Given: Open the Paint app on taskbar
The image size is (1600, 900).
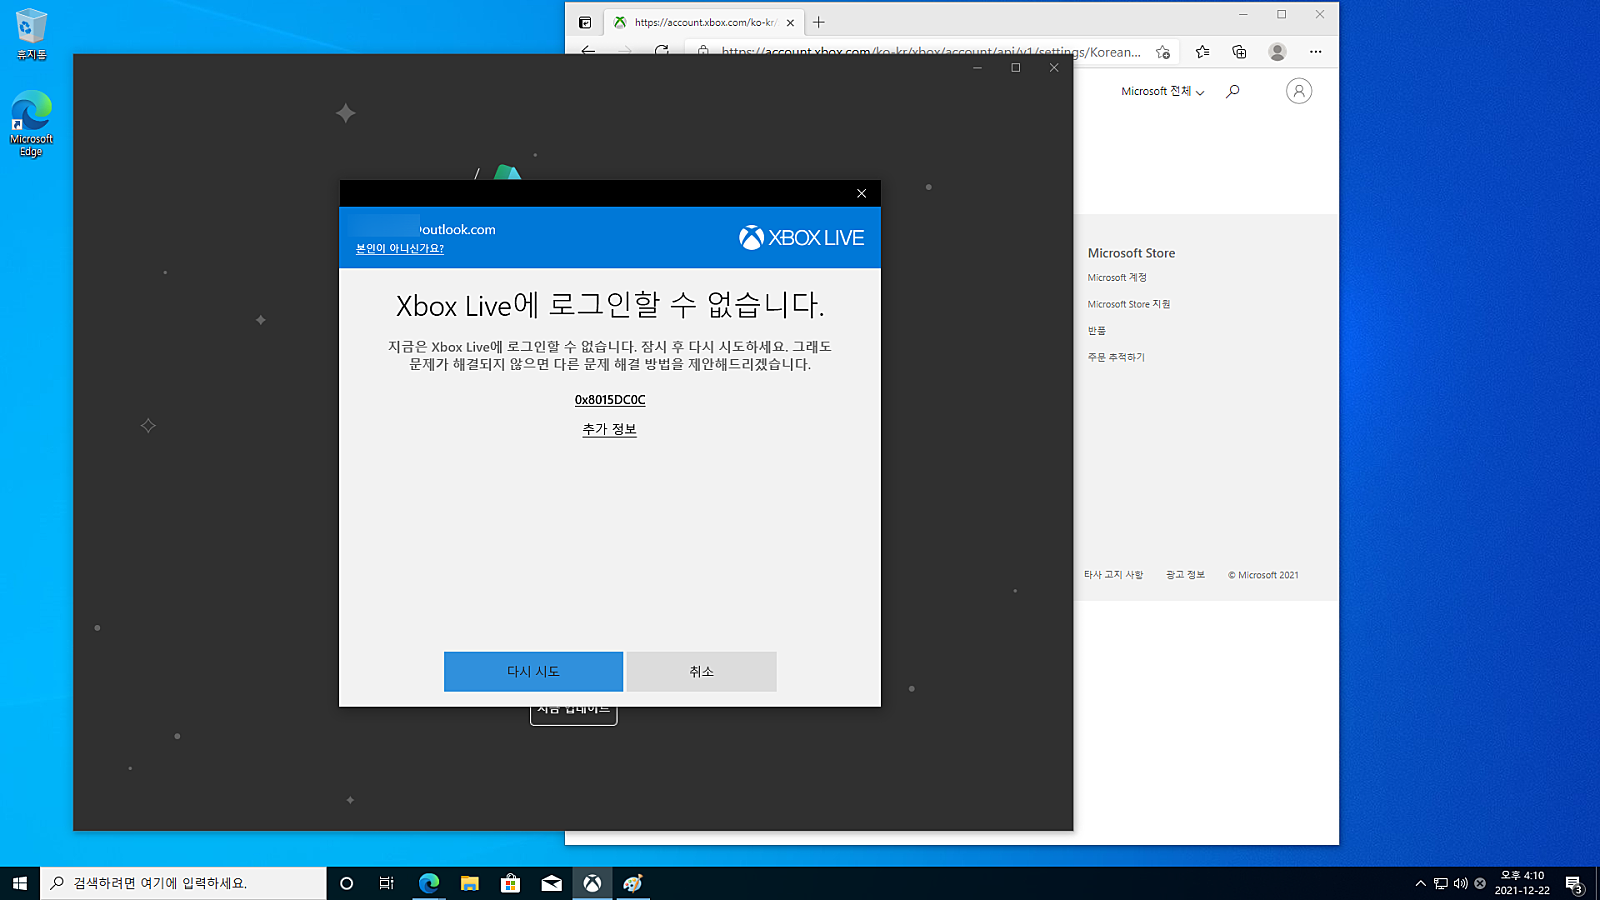Looking at the screenshot, I should coord(633,883).
